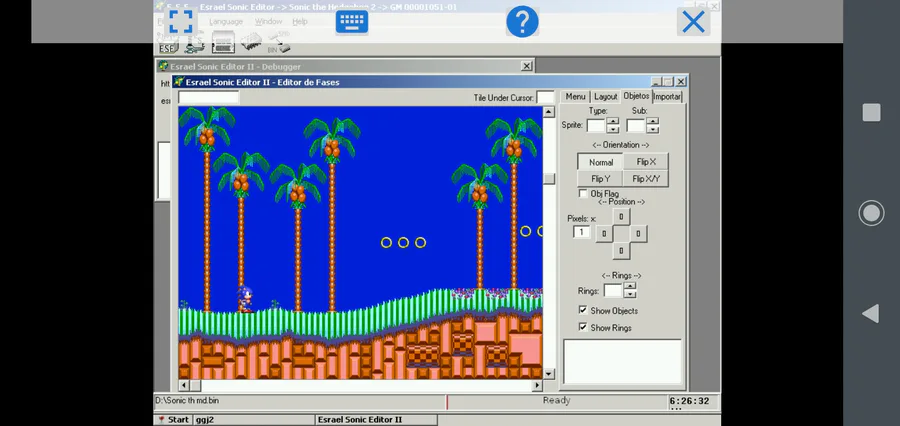Uncheck the Show Objects checkbox
Viewport: 900px width, 426px height.
pos(583,311)
